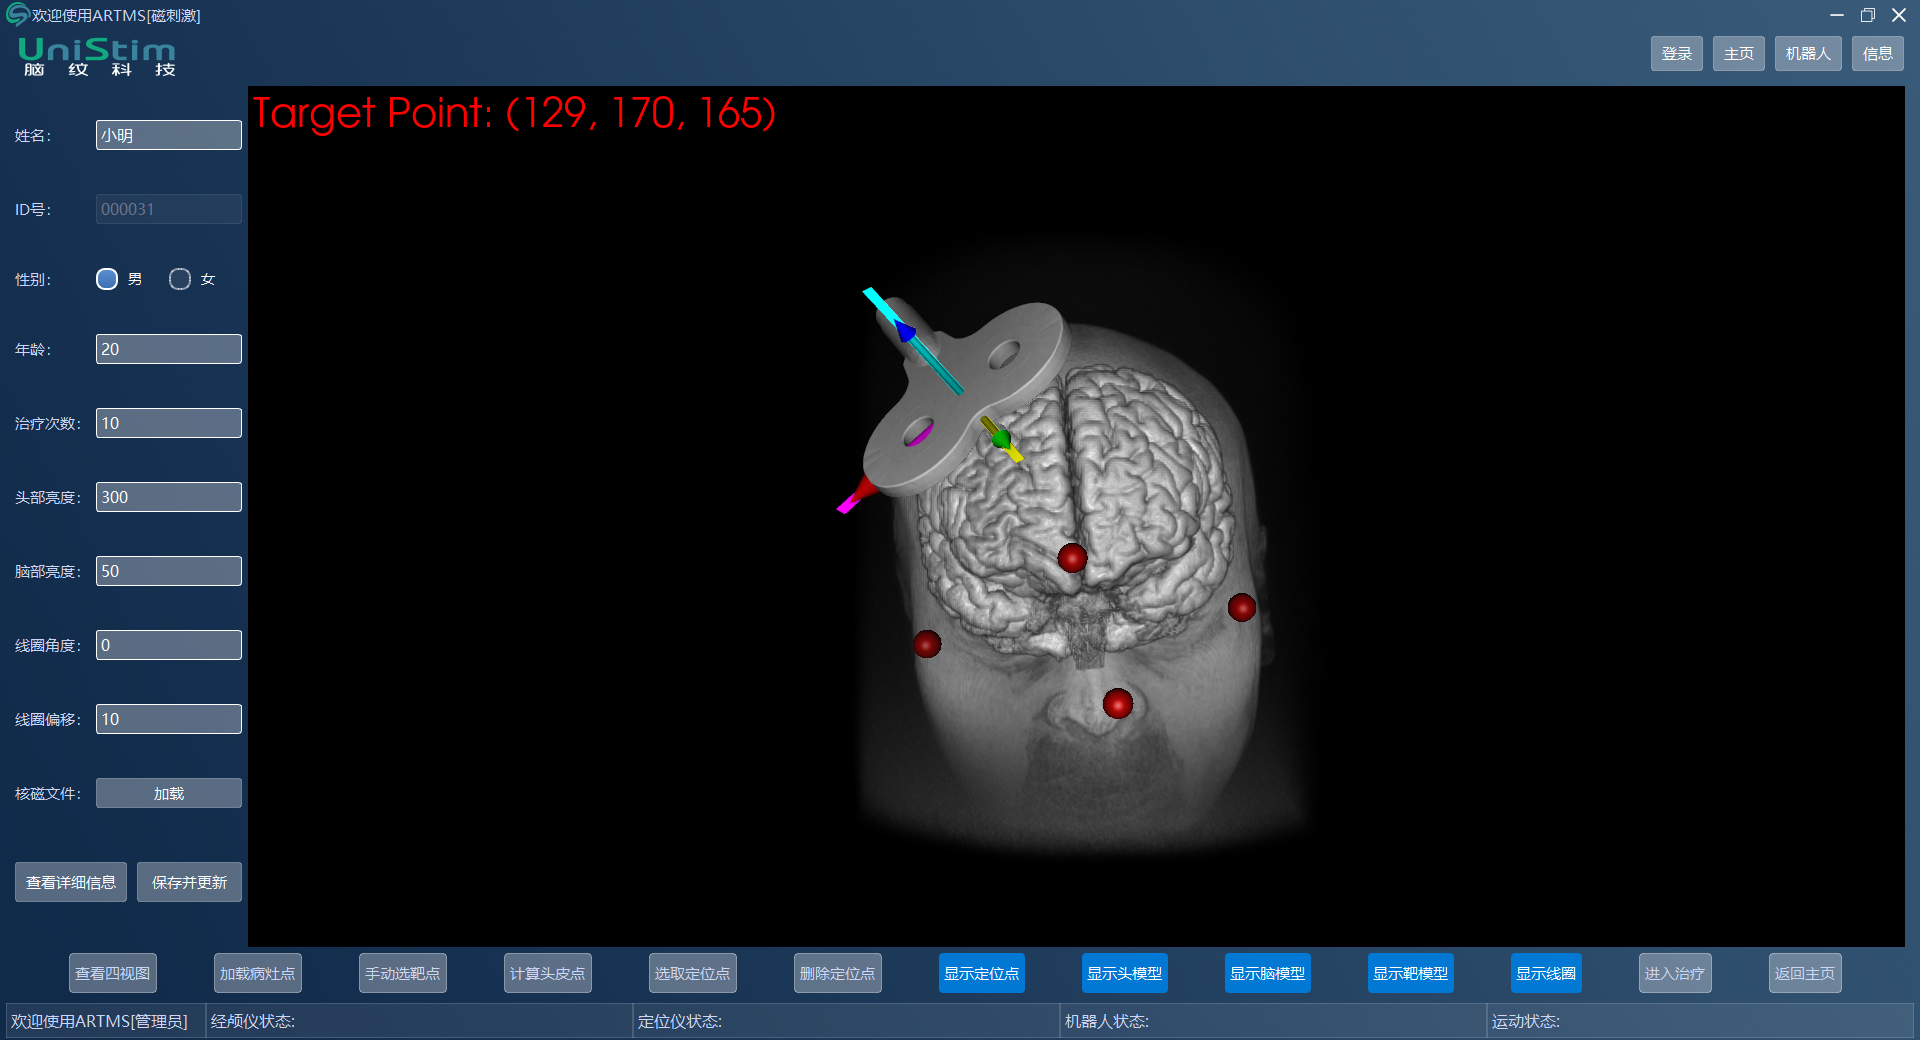This screenshot has width=1920, height=1040.
Task: Select the 女 (female) radio button
Action: [180, 279]
